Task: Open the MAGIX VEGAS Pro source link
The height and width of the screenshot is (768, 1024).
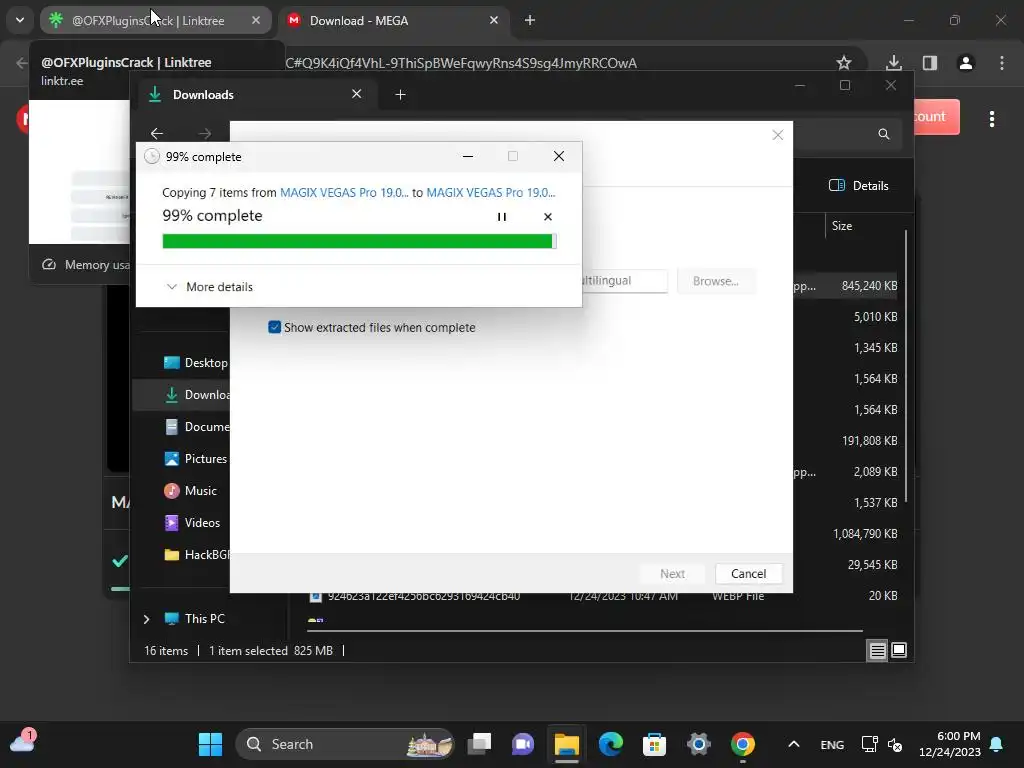Action: pos(344,193)
